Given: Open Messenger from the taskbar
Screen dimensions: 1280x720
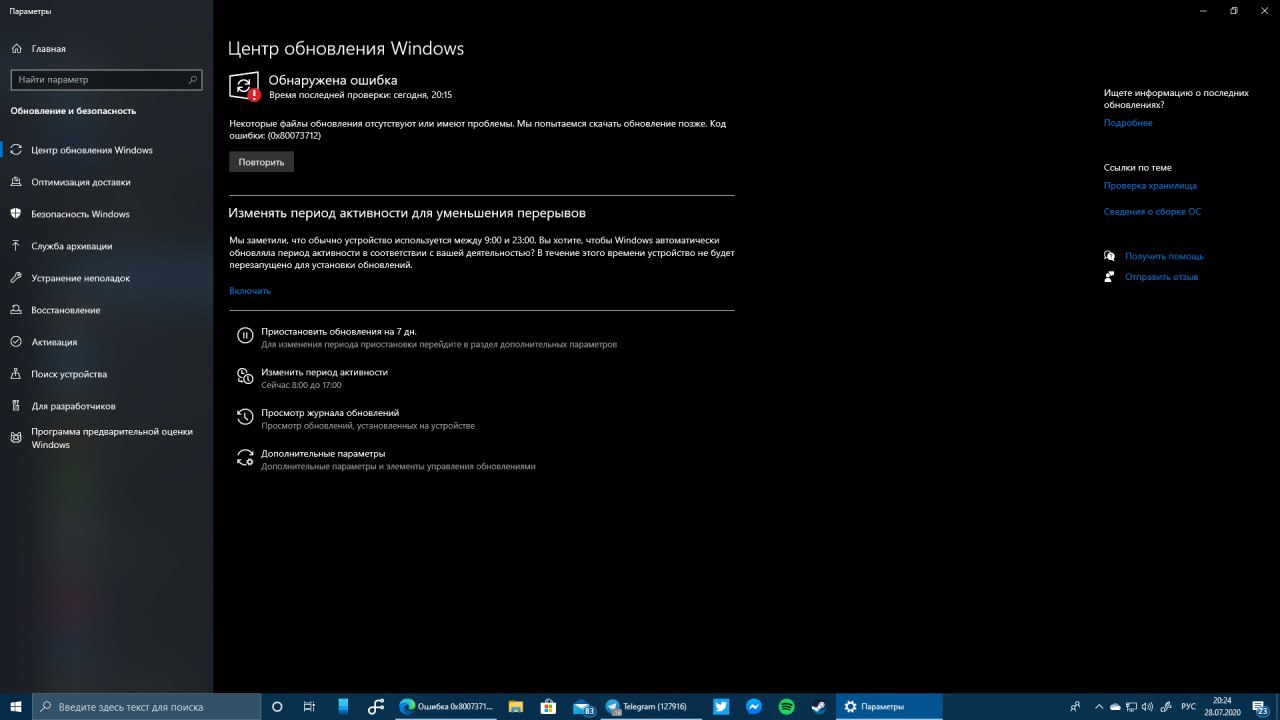Looking at the screenshot, I should point(754,706).
